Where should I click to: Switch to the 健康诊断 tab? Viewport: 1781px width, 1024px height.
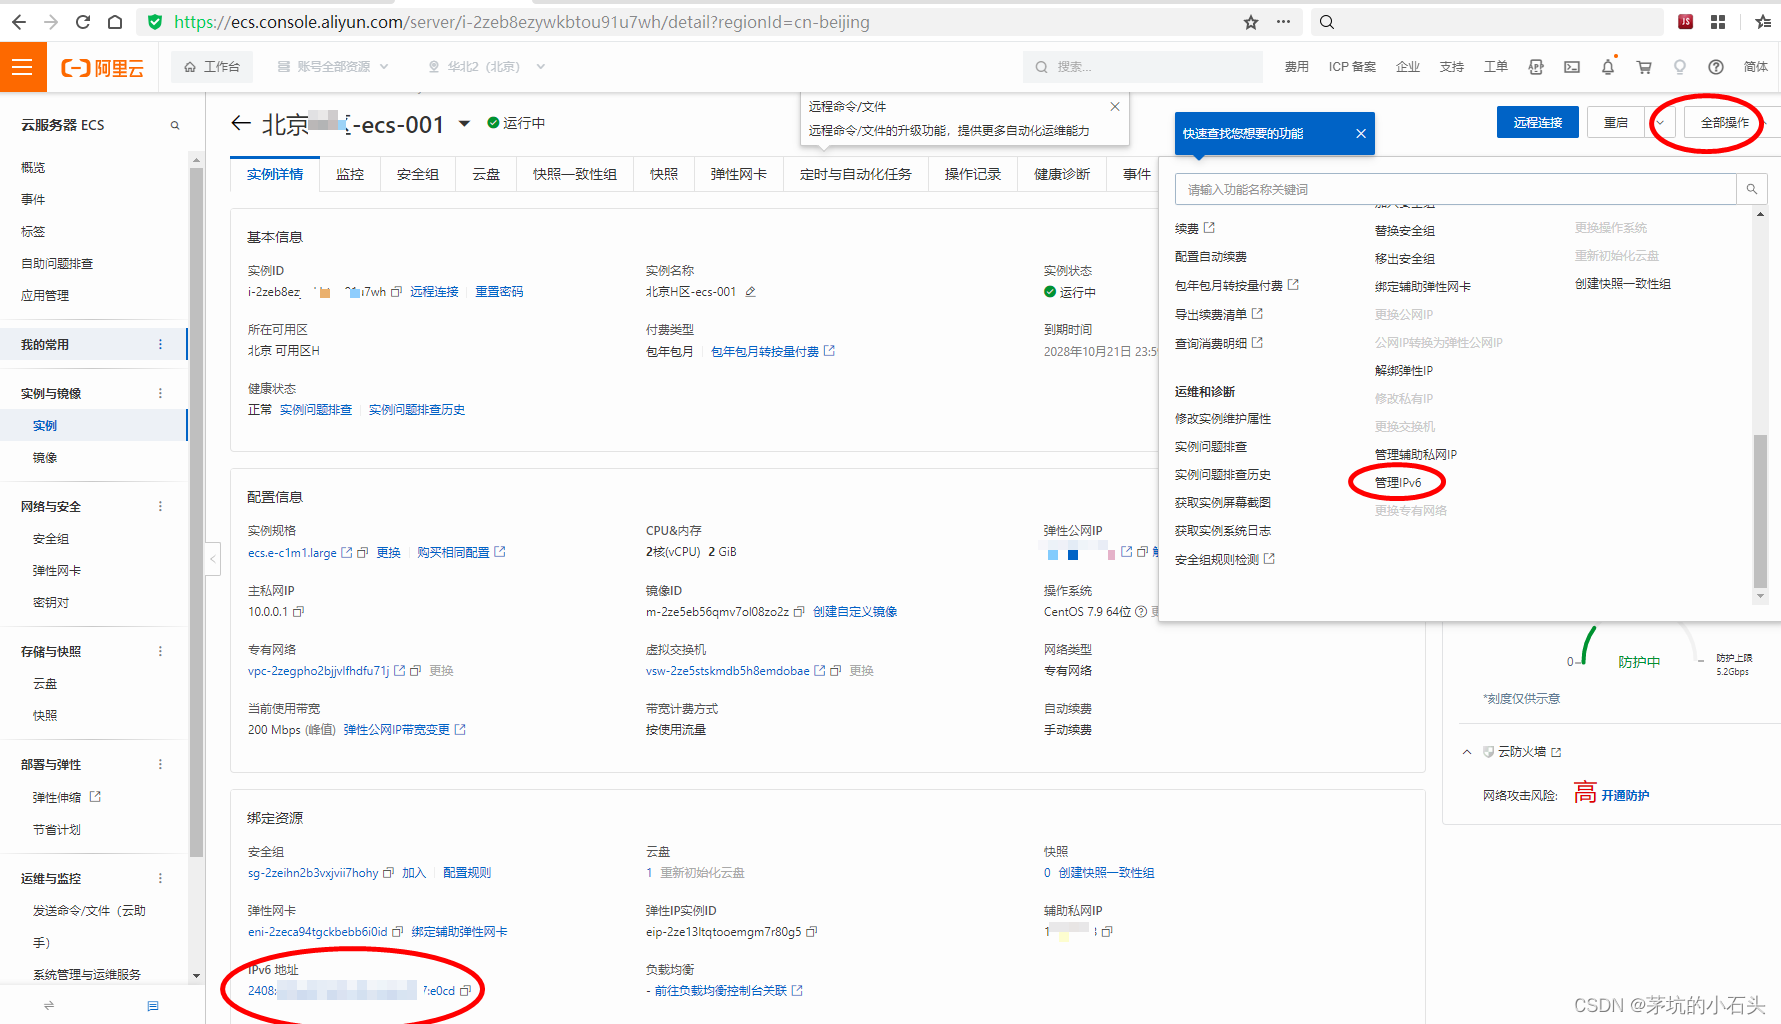coord(1062,174)
